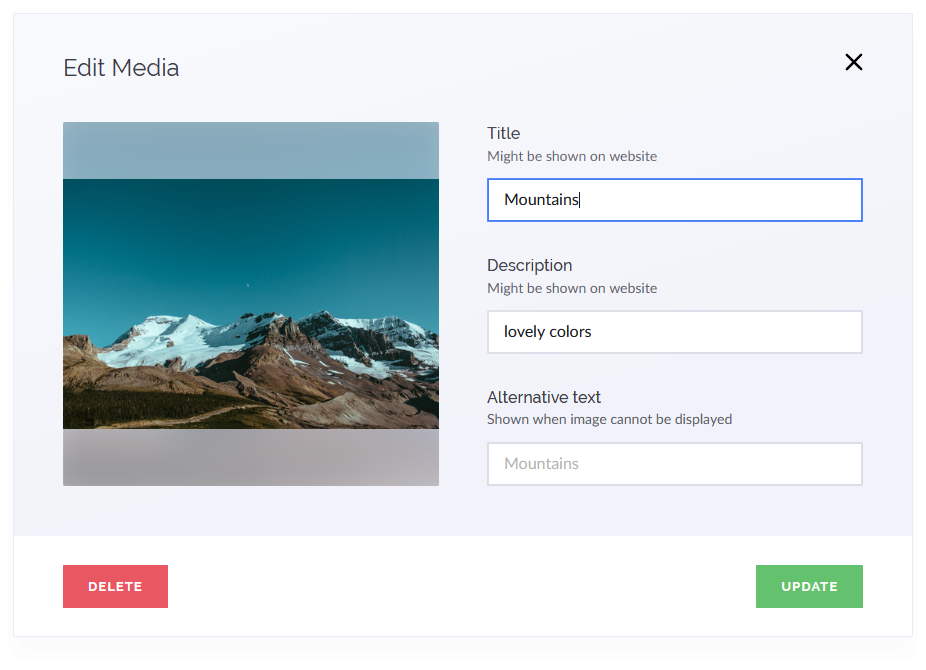Click the Alternative text label
This screenshot has height=670, width=926.
click(x=544, y=397)
